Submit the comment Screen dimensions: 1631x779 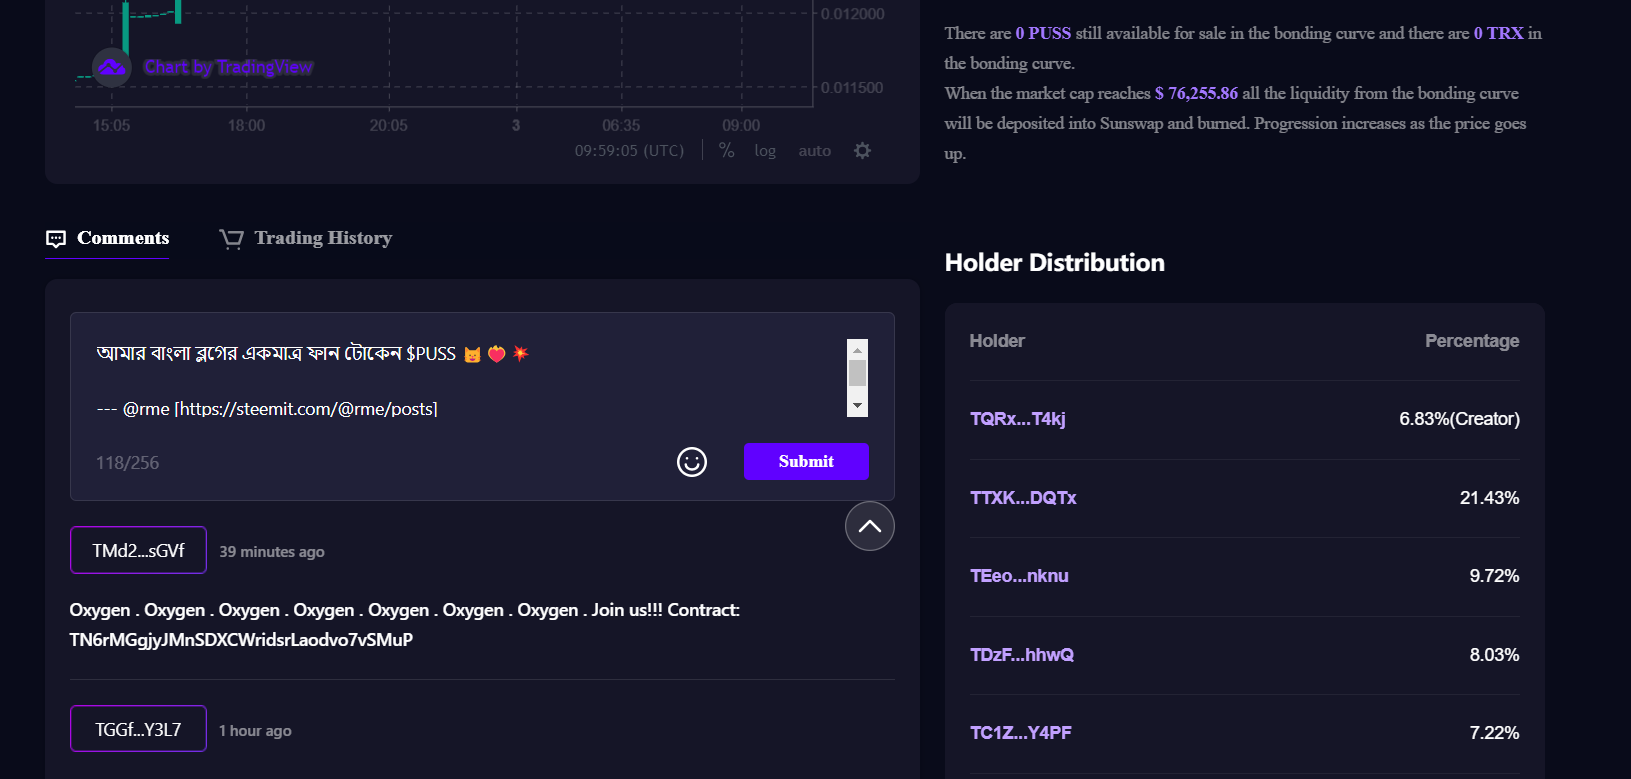click(806, 461)
